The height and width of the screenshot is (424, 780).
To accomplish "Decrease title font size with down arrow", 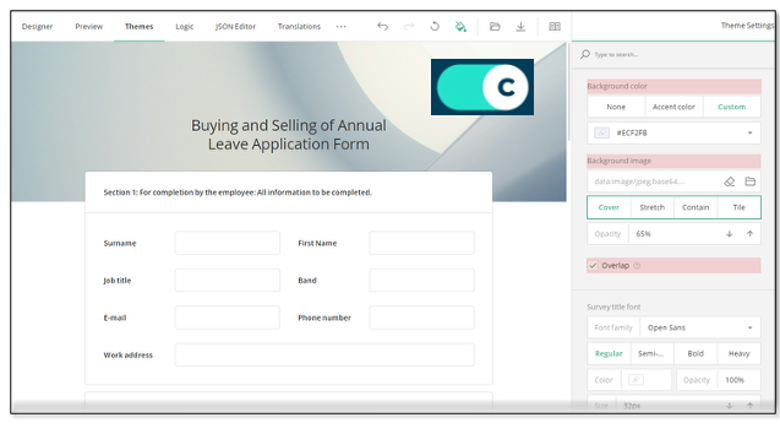I will [x=729, y=406].
